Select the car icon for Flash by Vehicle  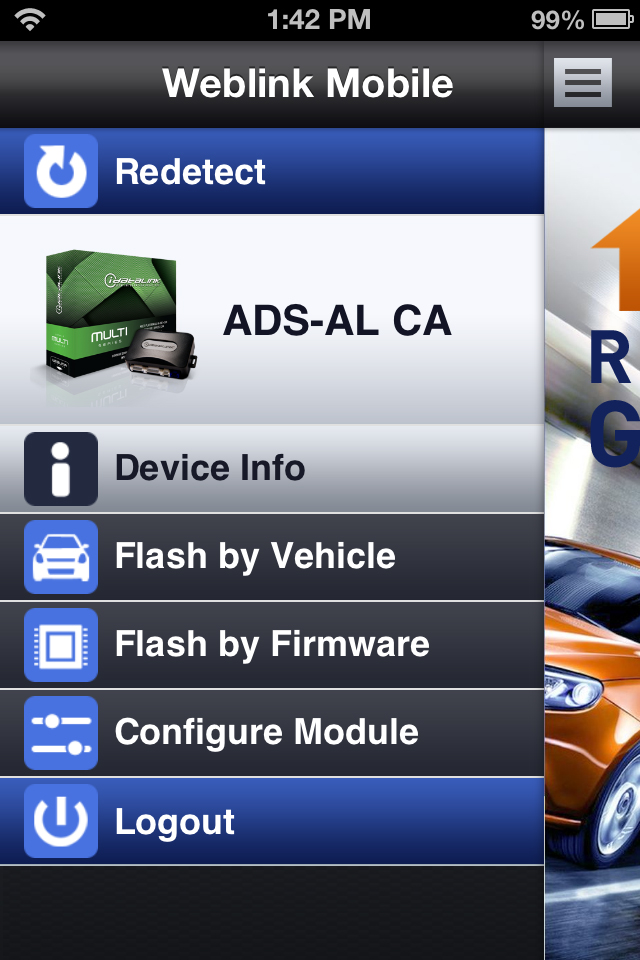tap(61, 557)
